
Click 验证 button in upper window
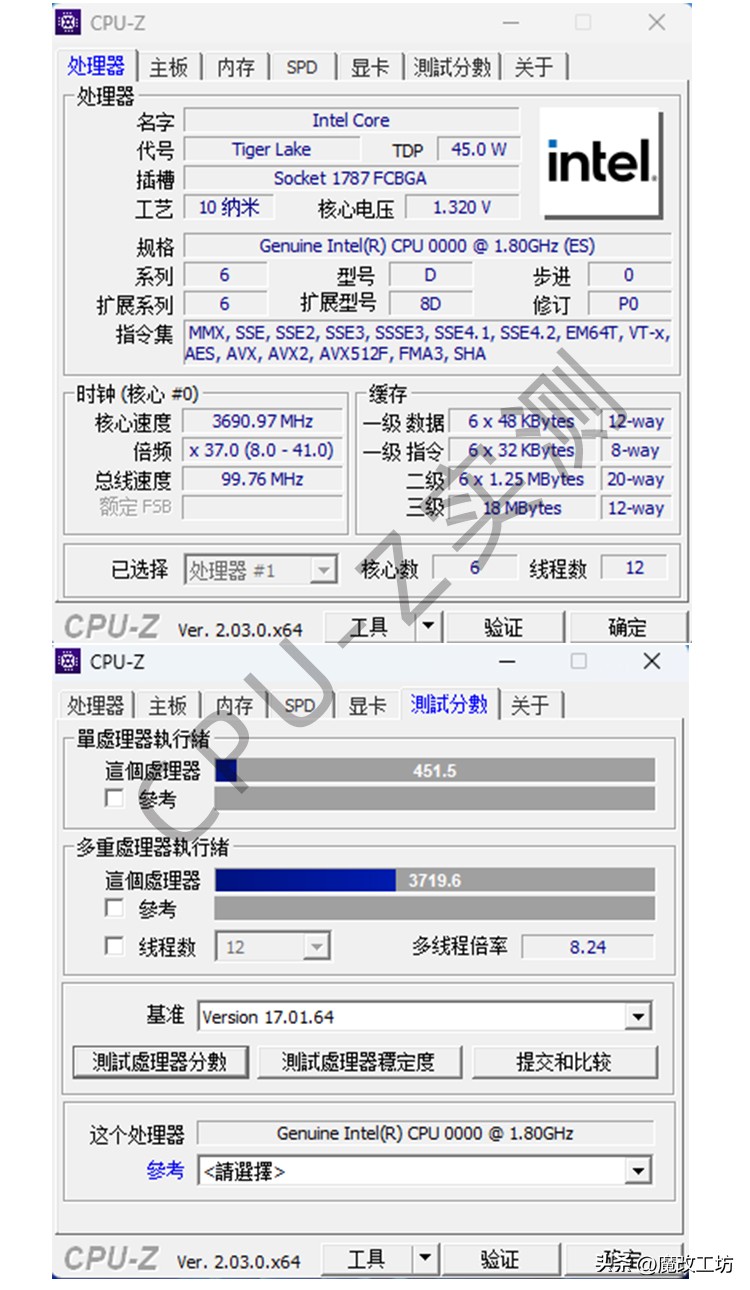504,627
